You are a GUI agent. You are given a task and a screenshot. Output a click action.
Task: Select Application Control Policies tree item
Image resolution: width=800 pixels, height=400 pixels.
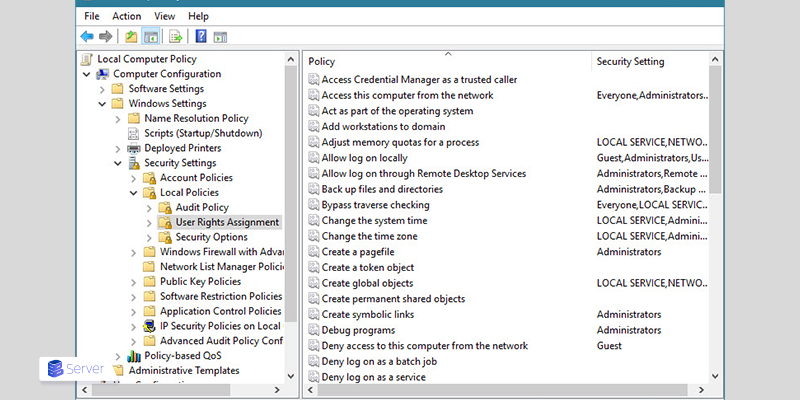coord(220,311)
